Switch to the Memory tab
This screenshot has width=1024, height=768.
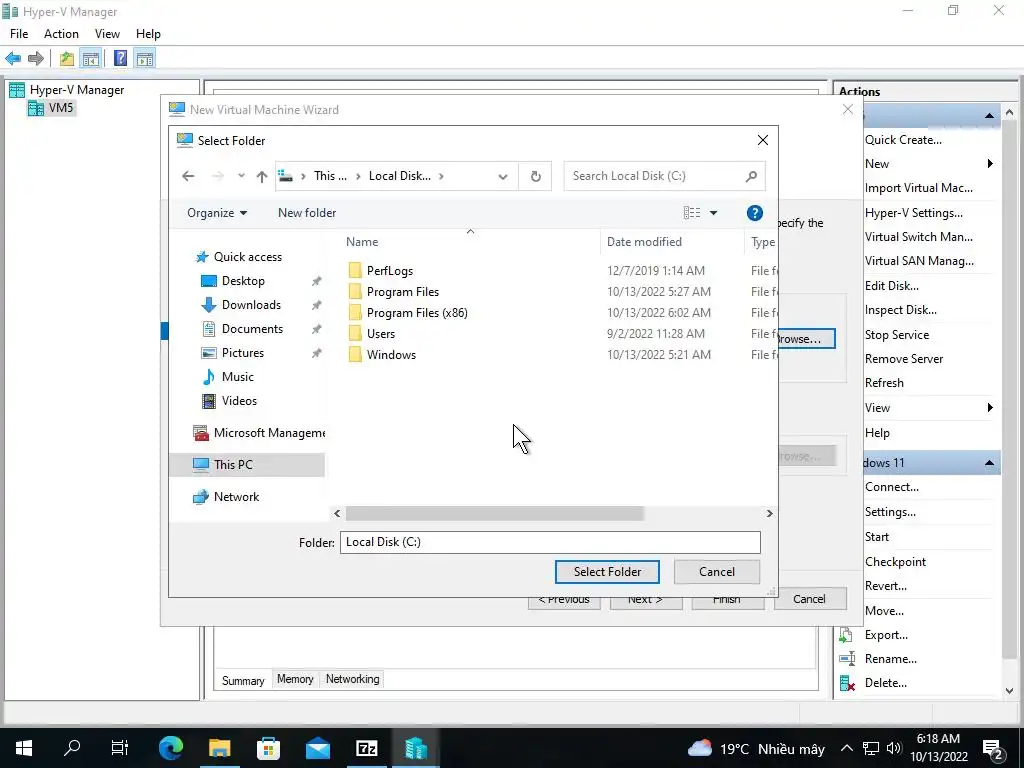[x=295, y=679]
